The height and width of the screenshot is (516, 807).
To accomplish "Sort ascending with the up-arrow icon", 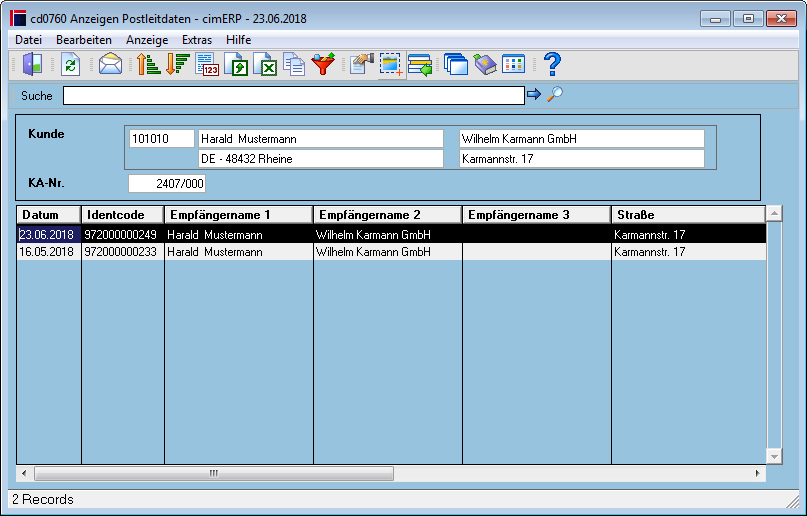I will click(148, 64).
